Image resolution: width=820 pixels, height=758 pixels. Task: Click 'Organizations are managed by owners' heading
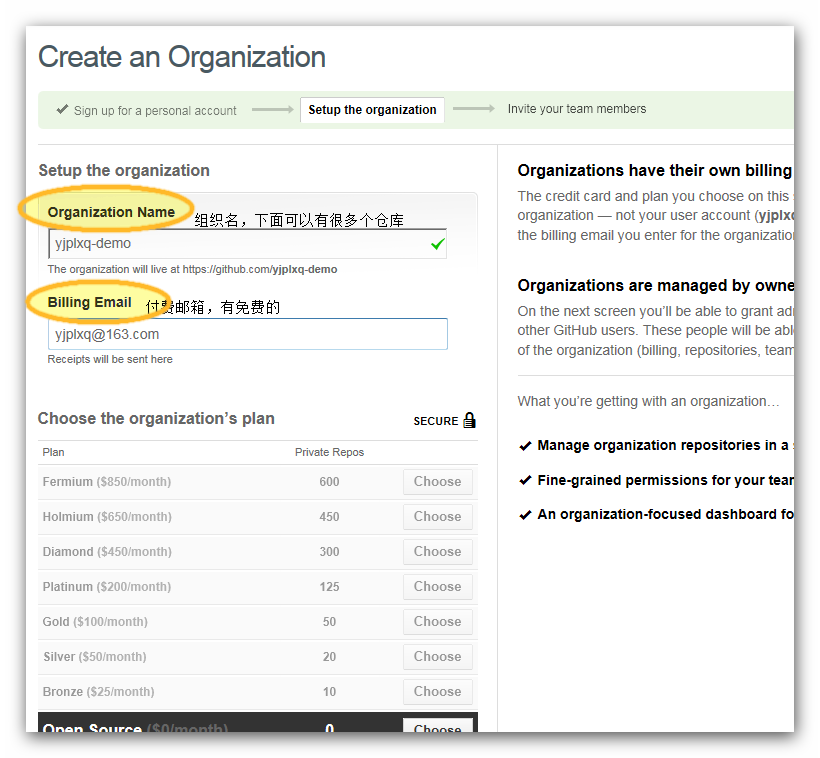[x=656, y=286]
